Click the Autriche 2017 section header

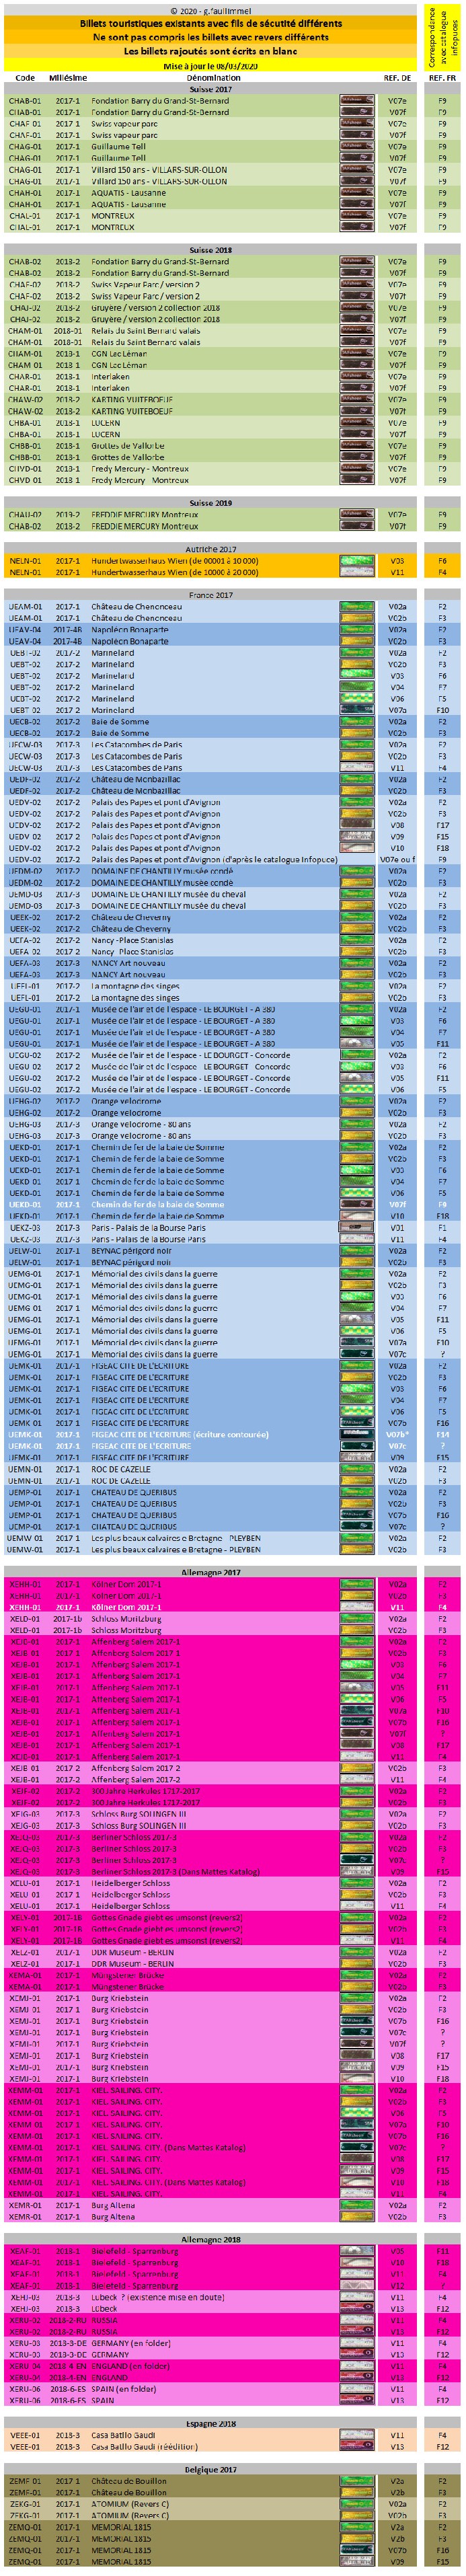210,549
